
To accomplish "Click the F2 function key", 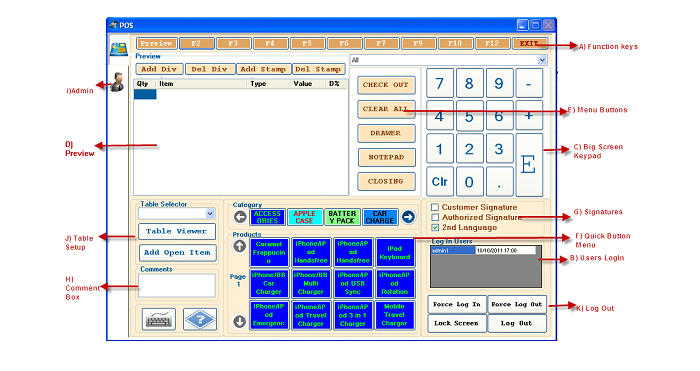I will [x=196, y=43].
